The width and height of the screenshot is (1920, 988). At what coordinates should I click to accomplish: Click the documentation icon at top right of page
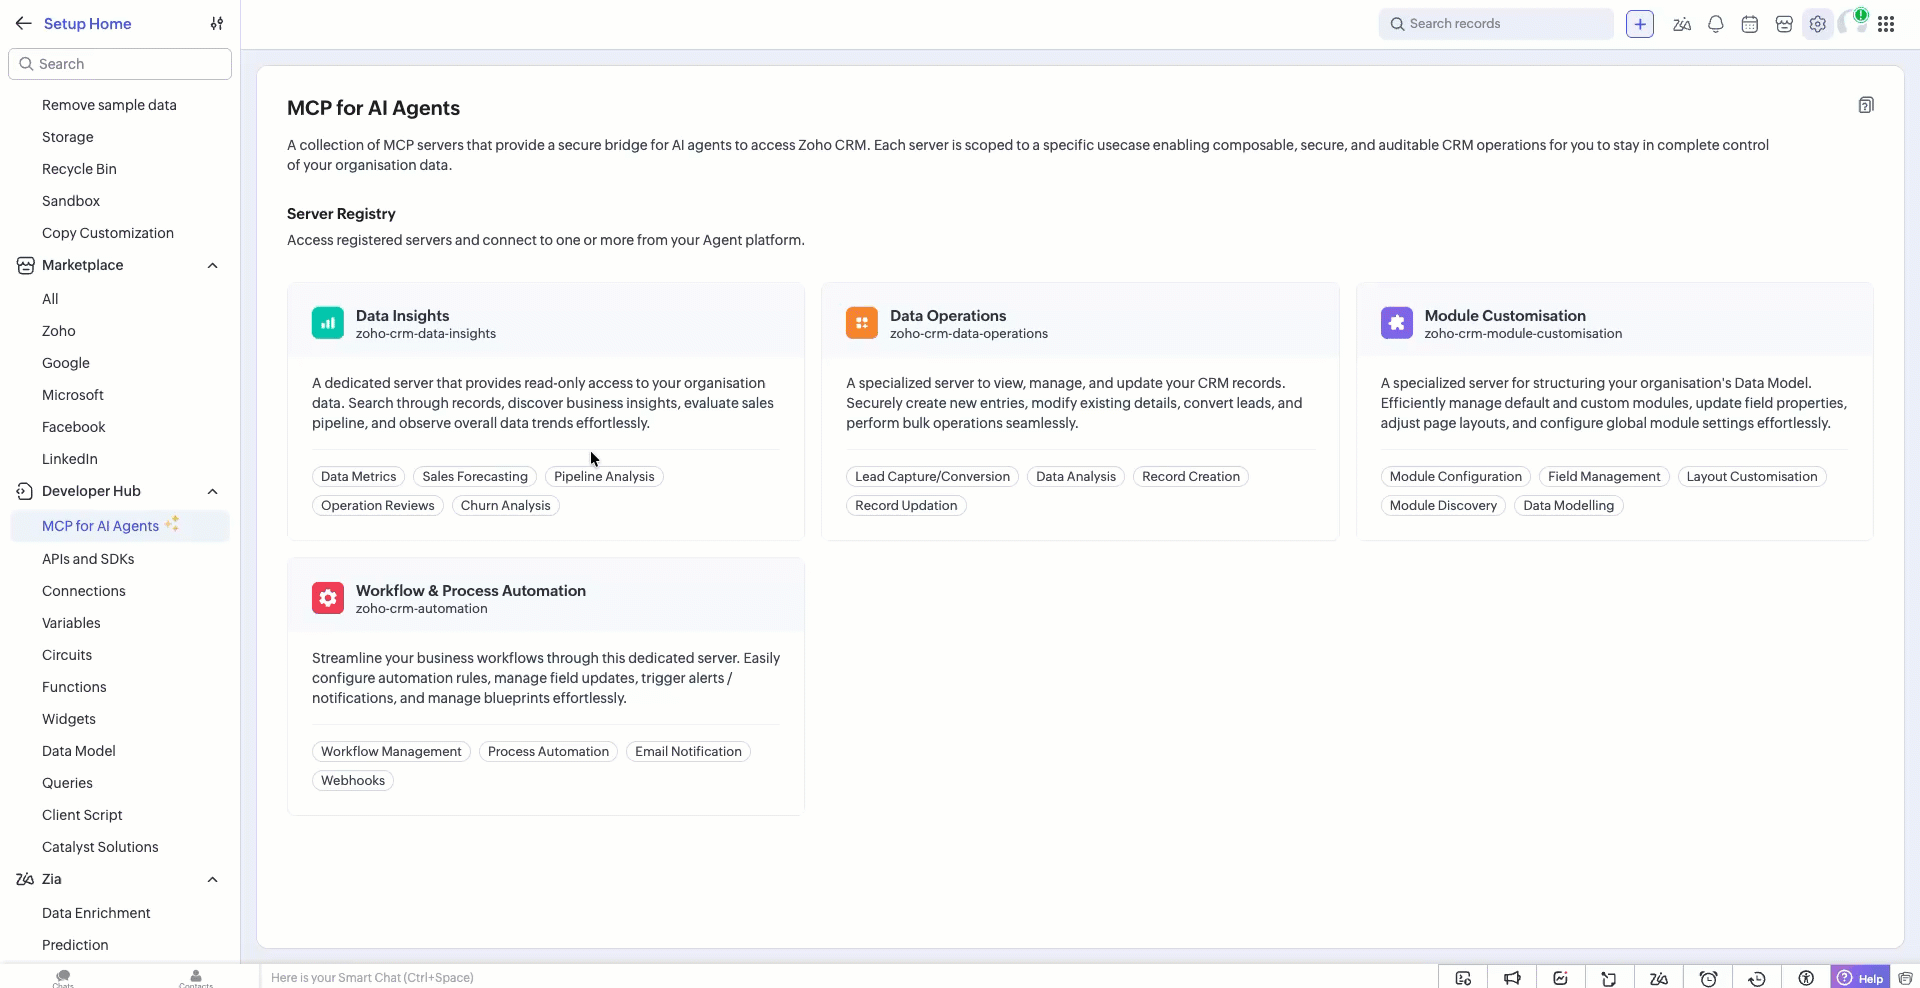(1866, 105)
